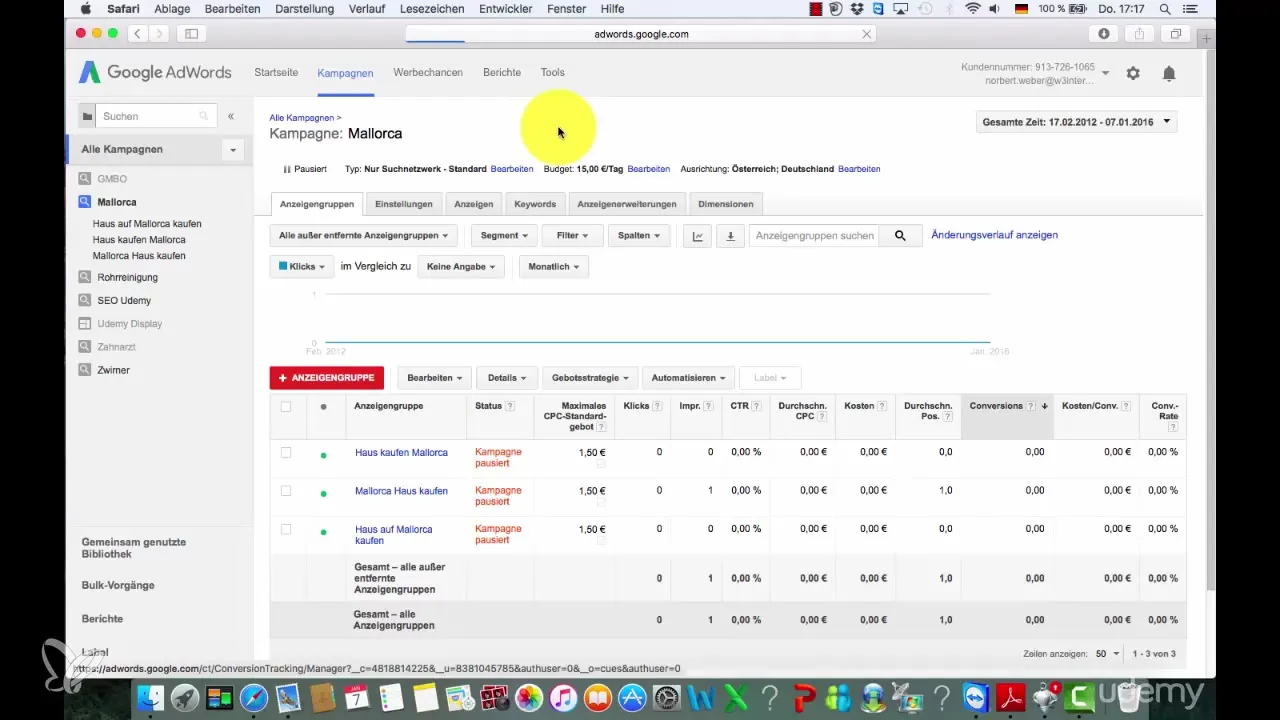The height and width of the screenshot is (720, 1280).
Task: Show Safari sidebar button
Action: pos(191,34)
